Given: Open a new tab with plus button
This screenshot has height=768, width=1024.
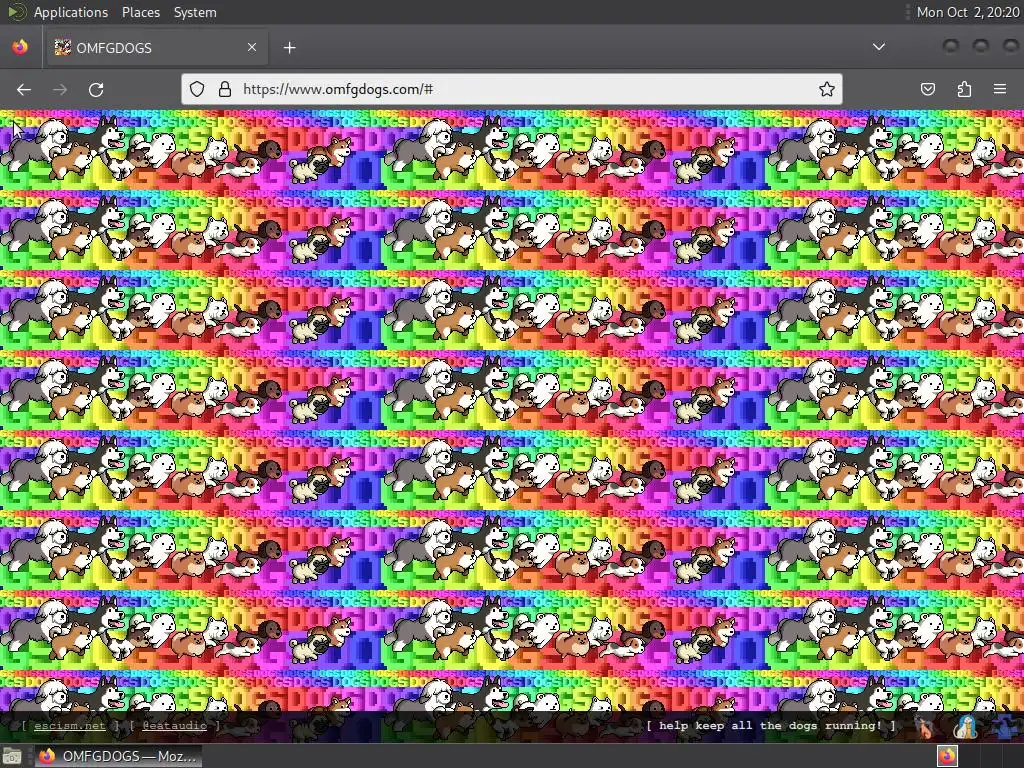Looking at the screenshot, I should pyautogui.click(x=289, y=48).
